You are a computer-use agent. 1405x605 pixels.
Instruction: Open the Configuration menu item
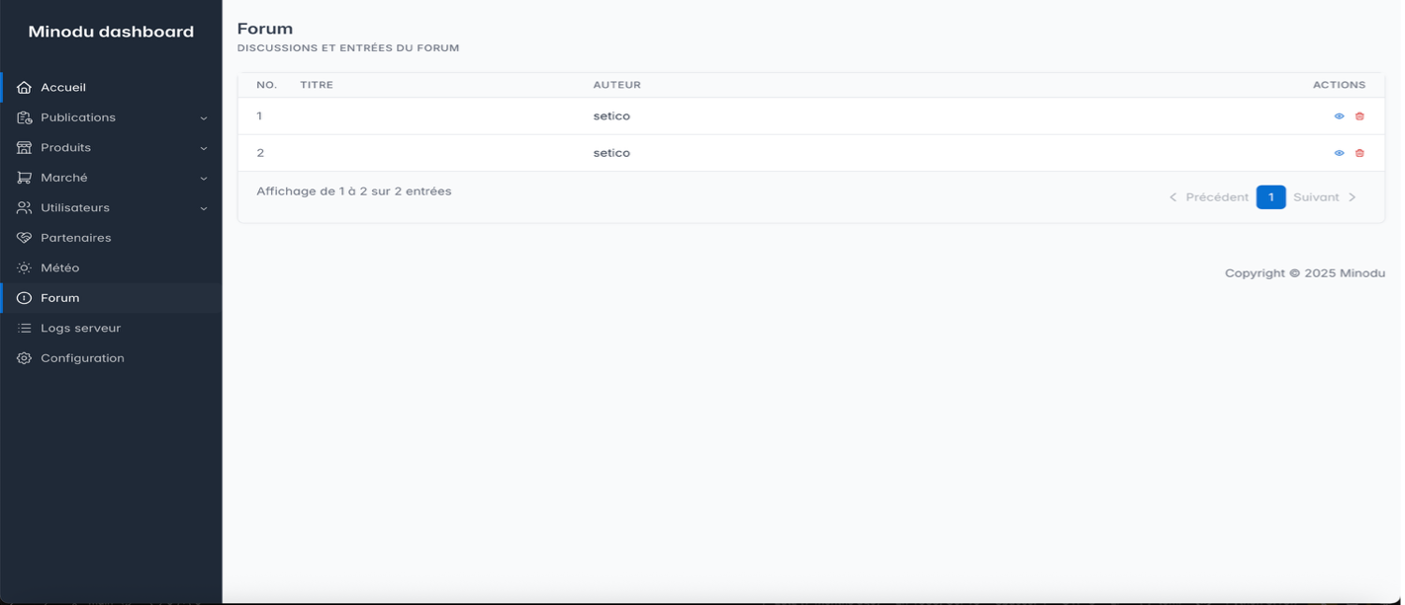click(111, 358)
